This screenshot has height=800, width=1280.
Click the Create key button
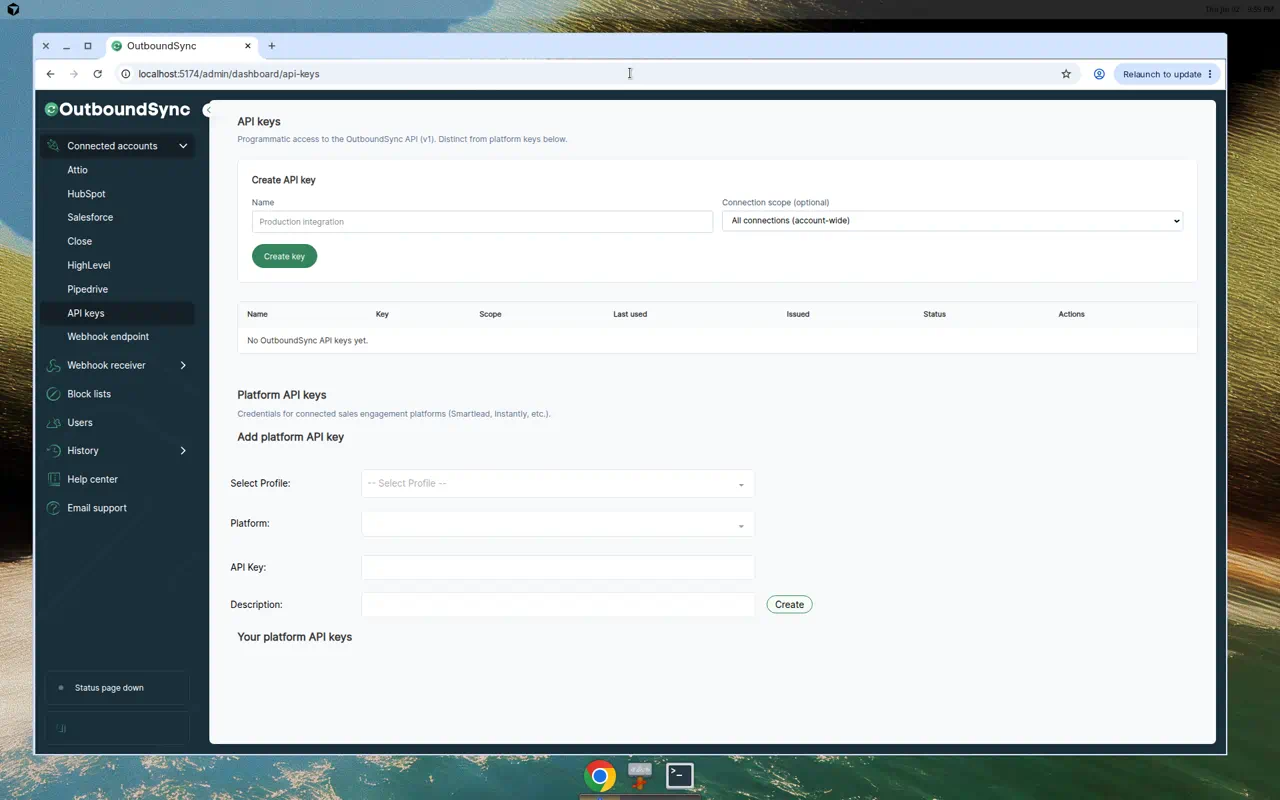tap(284, 257)
